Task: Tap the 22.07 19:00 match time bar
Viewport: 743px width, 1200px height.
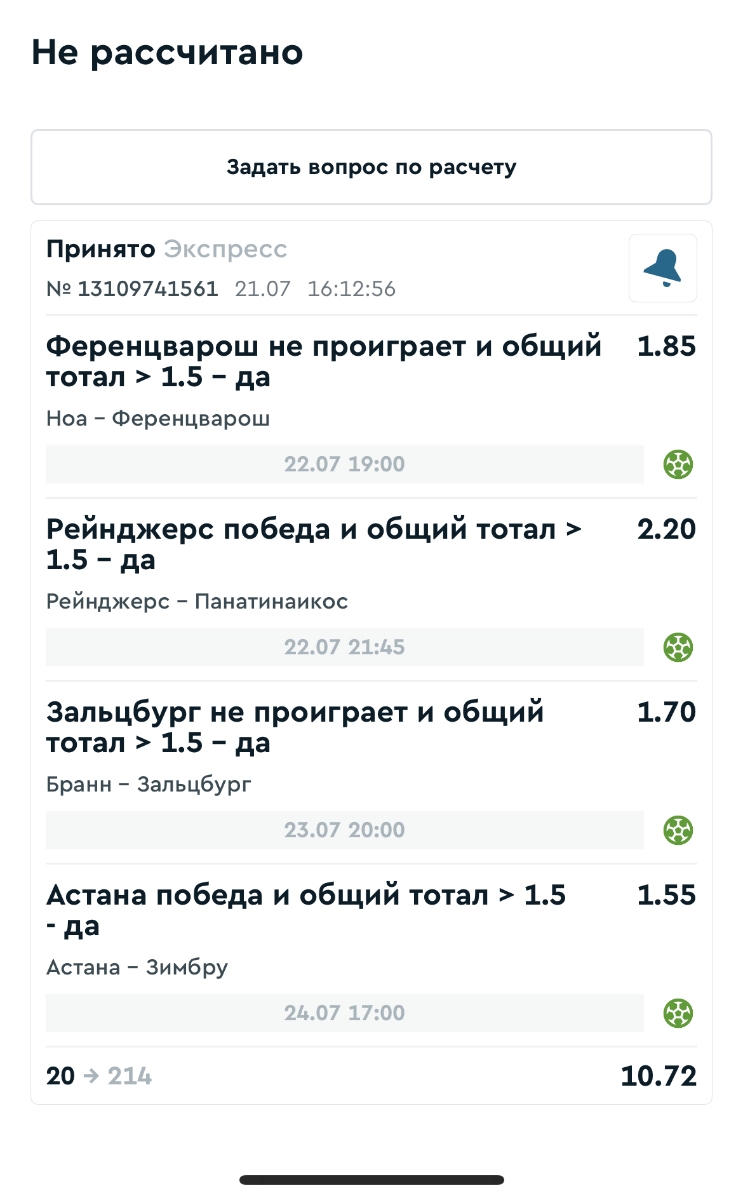Action: click(344, 465)
